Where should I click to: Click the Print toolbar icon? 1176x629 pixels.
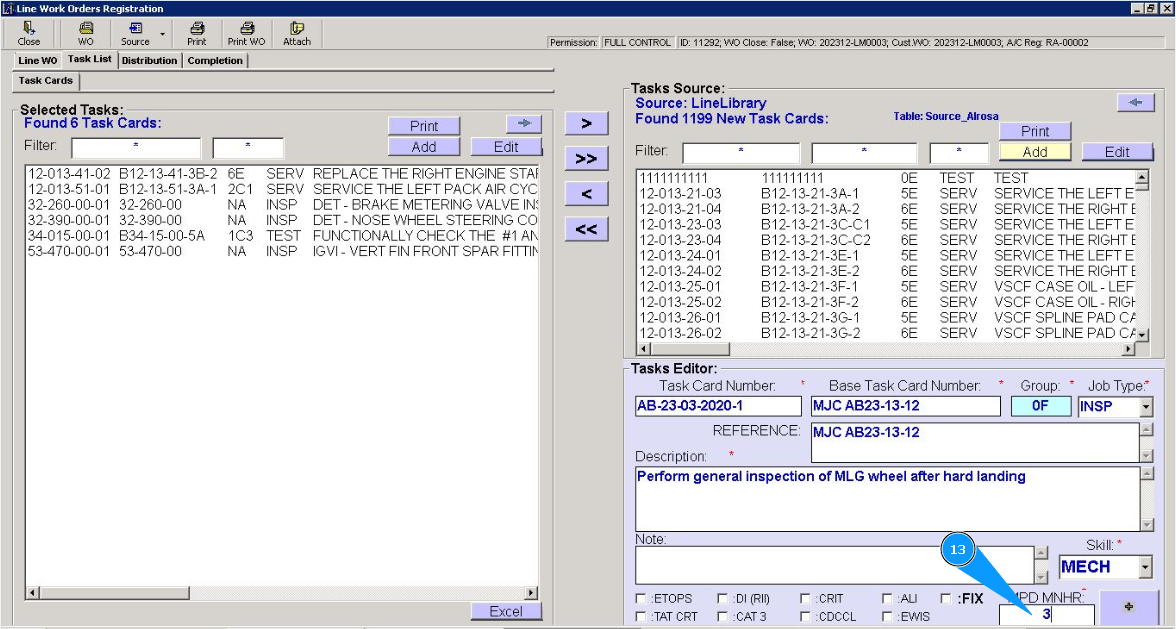click(197, 34)
